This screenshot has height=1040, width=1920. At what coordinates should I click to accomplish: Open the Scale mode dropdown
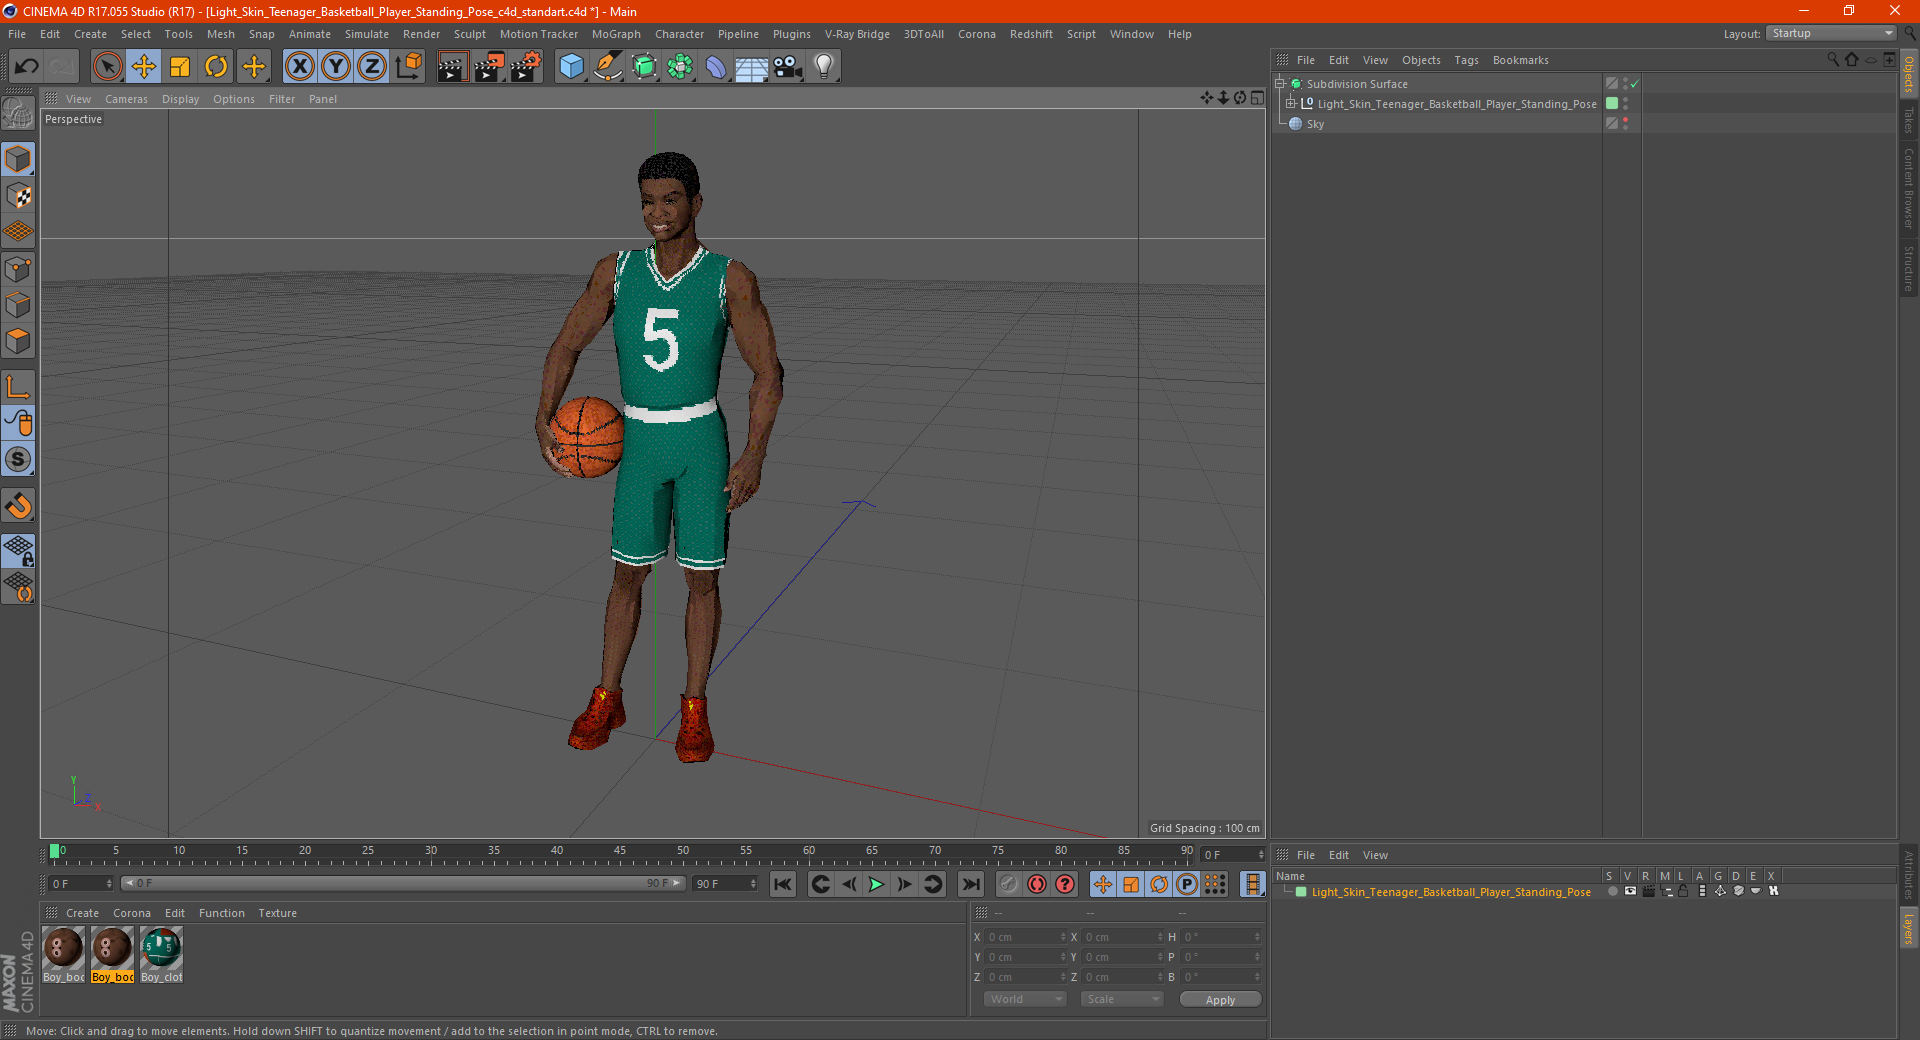tap(1121, 999)
